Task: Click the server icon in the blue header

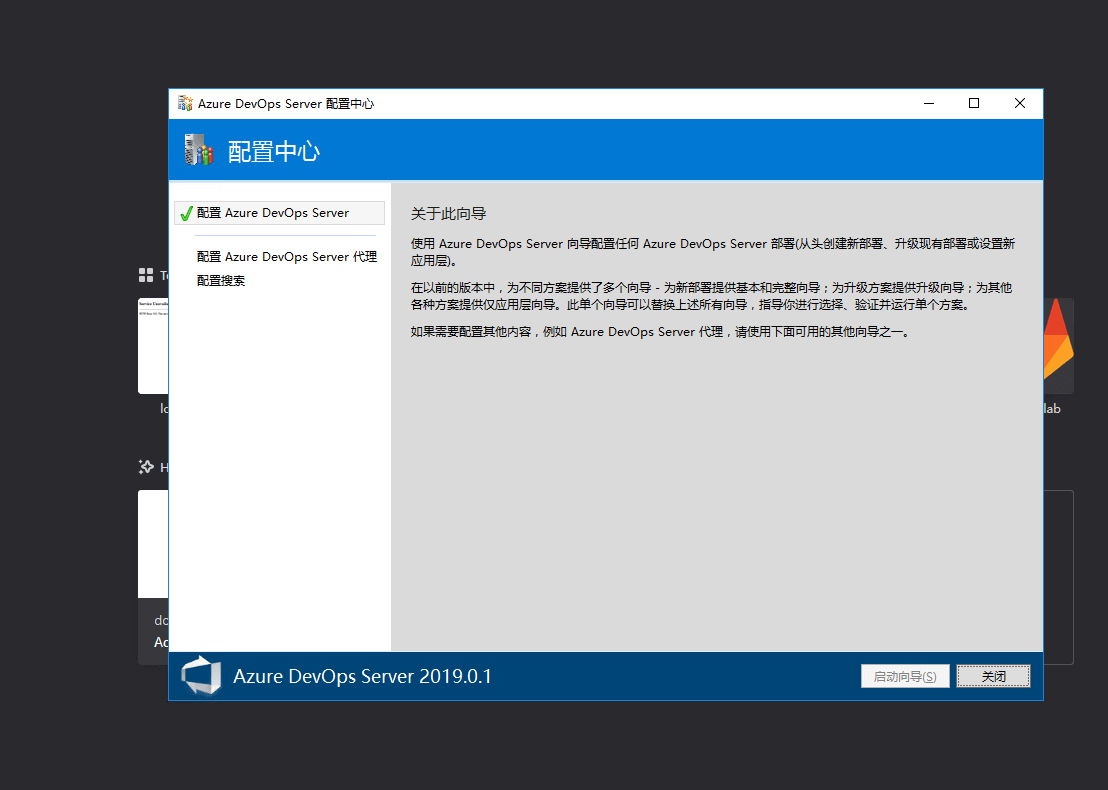Action: pyautogui.click(x=198, y=150)
